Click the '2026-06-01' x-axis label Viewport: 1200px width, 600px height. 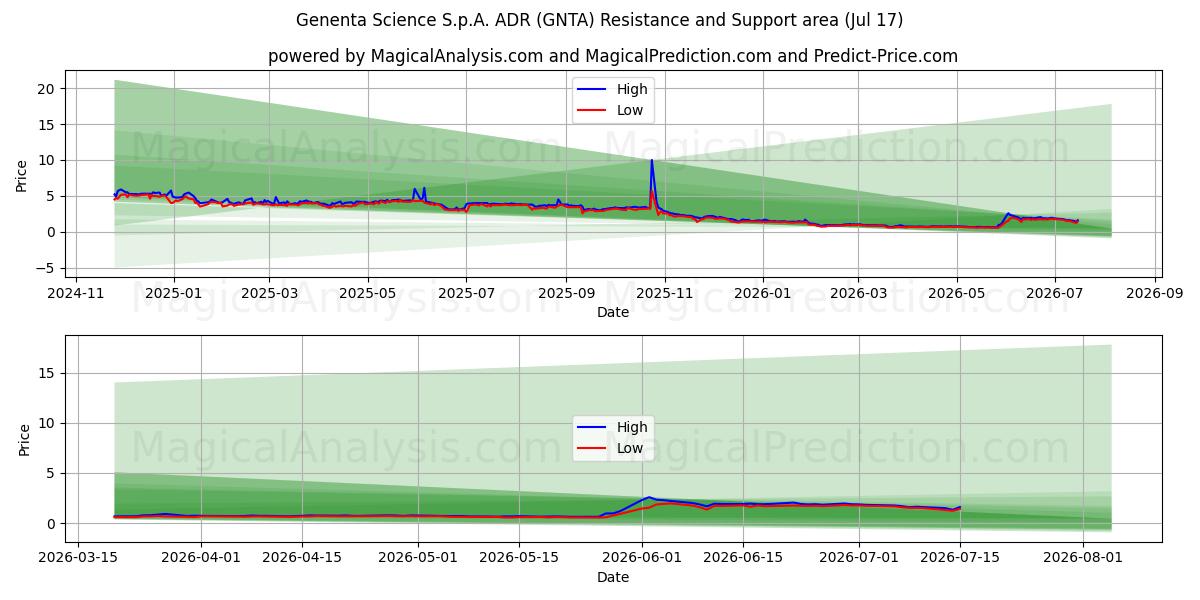pyautogui.click(x=642, y=560)
